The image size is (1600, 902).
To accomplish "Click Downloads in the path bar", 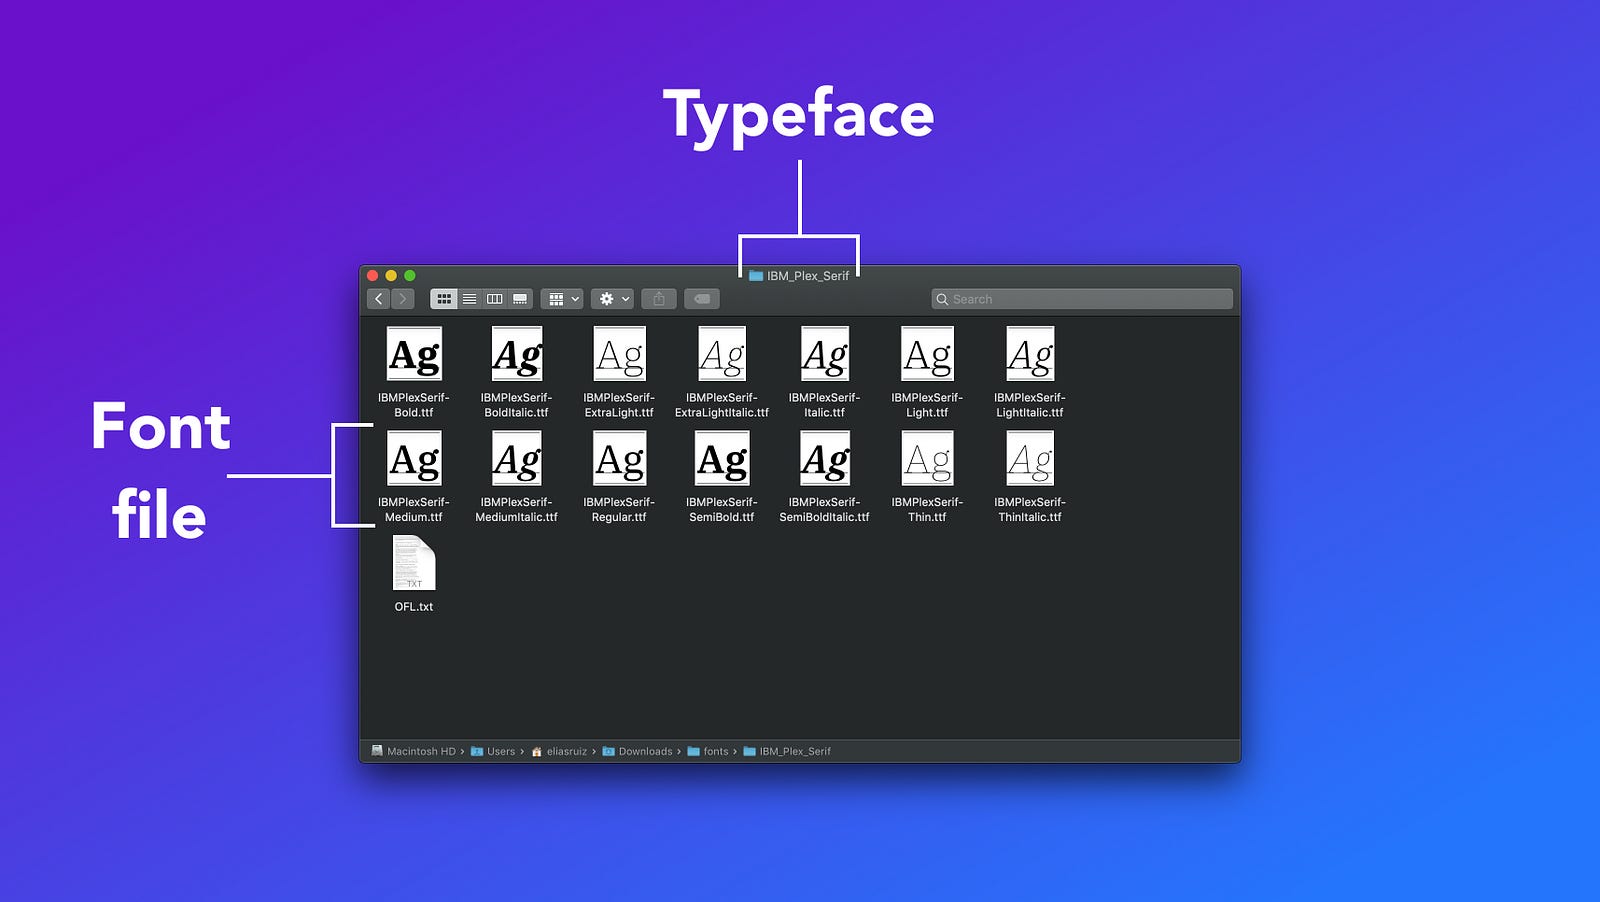I will [x=637, y=751].
